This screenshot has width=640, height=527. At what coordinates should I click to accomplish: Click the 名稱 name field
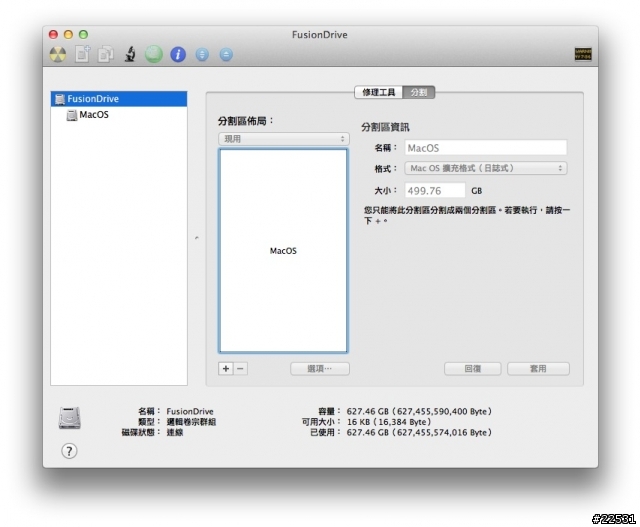(486, 148)
